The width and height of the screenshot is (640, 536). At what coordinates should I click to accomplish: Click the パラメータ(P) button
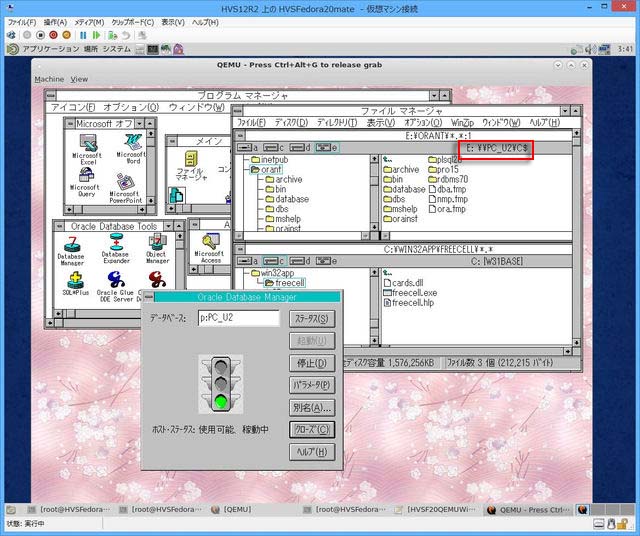pos(312,385)
